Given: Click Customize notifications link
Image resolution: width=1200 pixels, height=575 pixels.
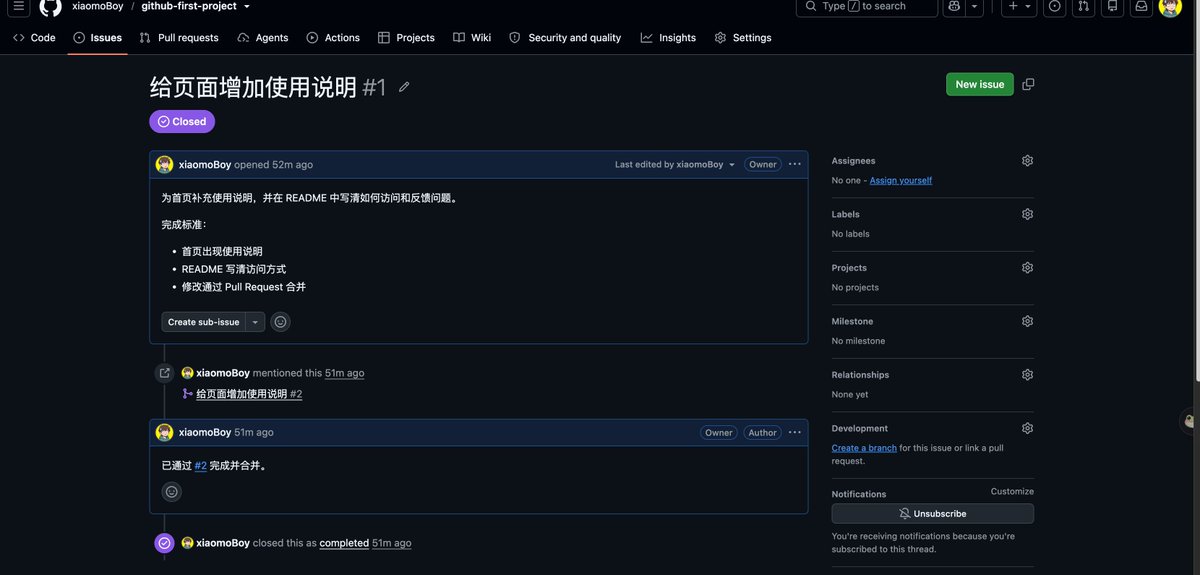Looking at the screenshot, I should point(1012,492).
